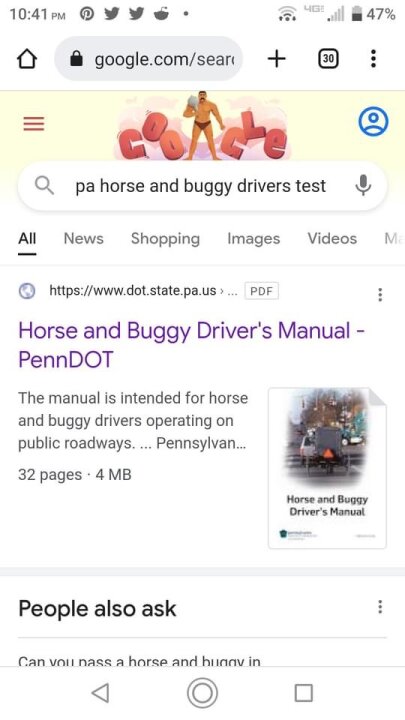Tap the google.com address bar
Viewport: 405px width, 720px height.
[x=148, y=59]
